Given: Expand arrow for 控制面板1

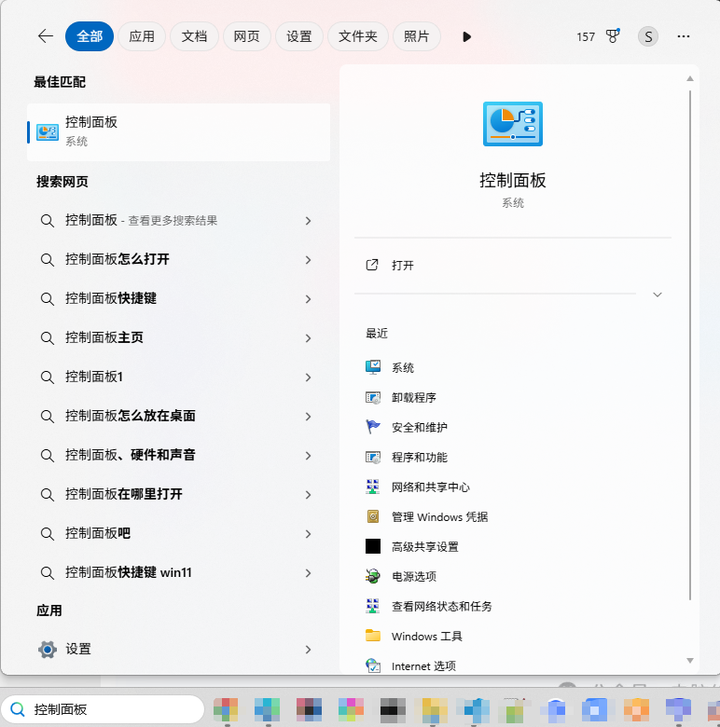Looking at the screenshot, I should (x=308, y=377).
